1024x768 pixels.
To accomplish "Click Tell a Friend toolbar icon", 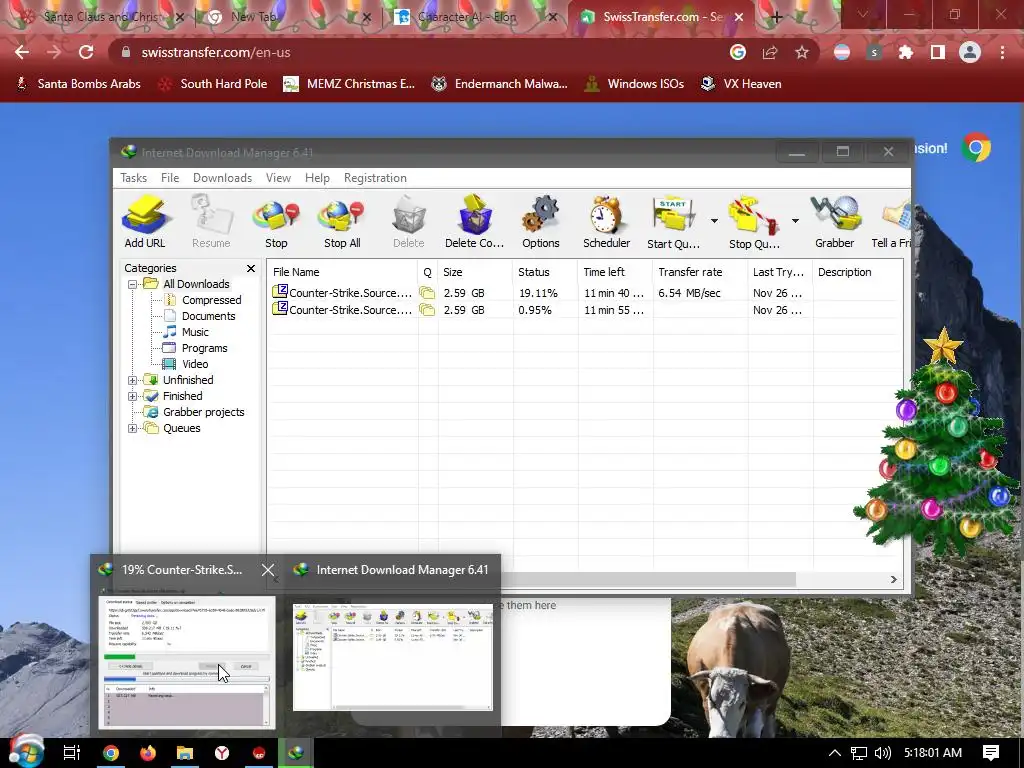I will (891, 222).
